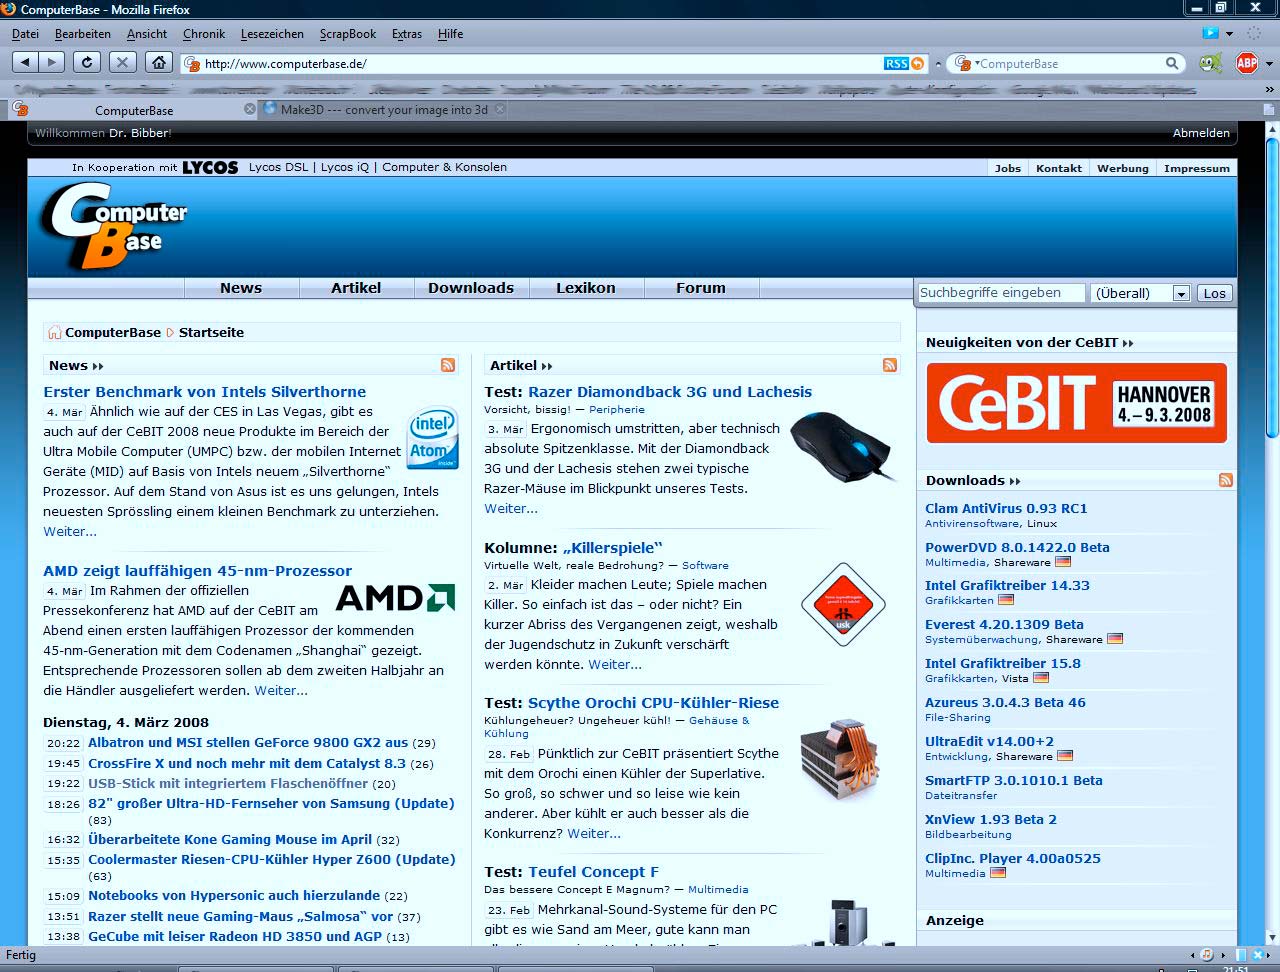The height and width of the screenshot is (972, 1280).
Task: Open the Chronik menu
Action: (x=204, y=34)
